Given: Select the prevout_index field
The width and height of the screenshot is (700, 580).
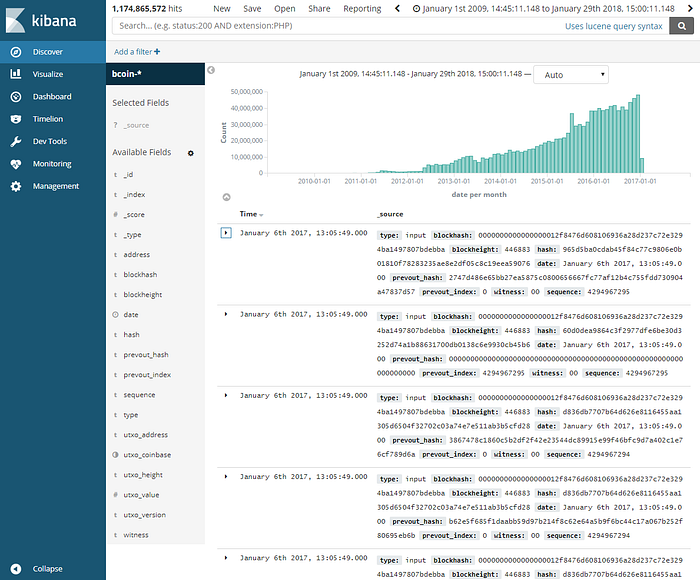Looking at the screenshot, I should pos(147,375).
